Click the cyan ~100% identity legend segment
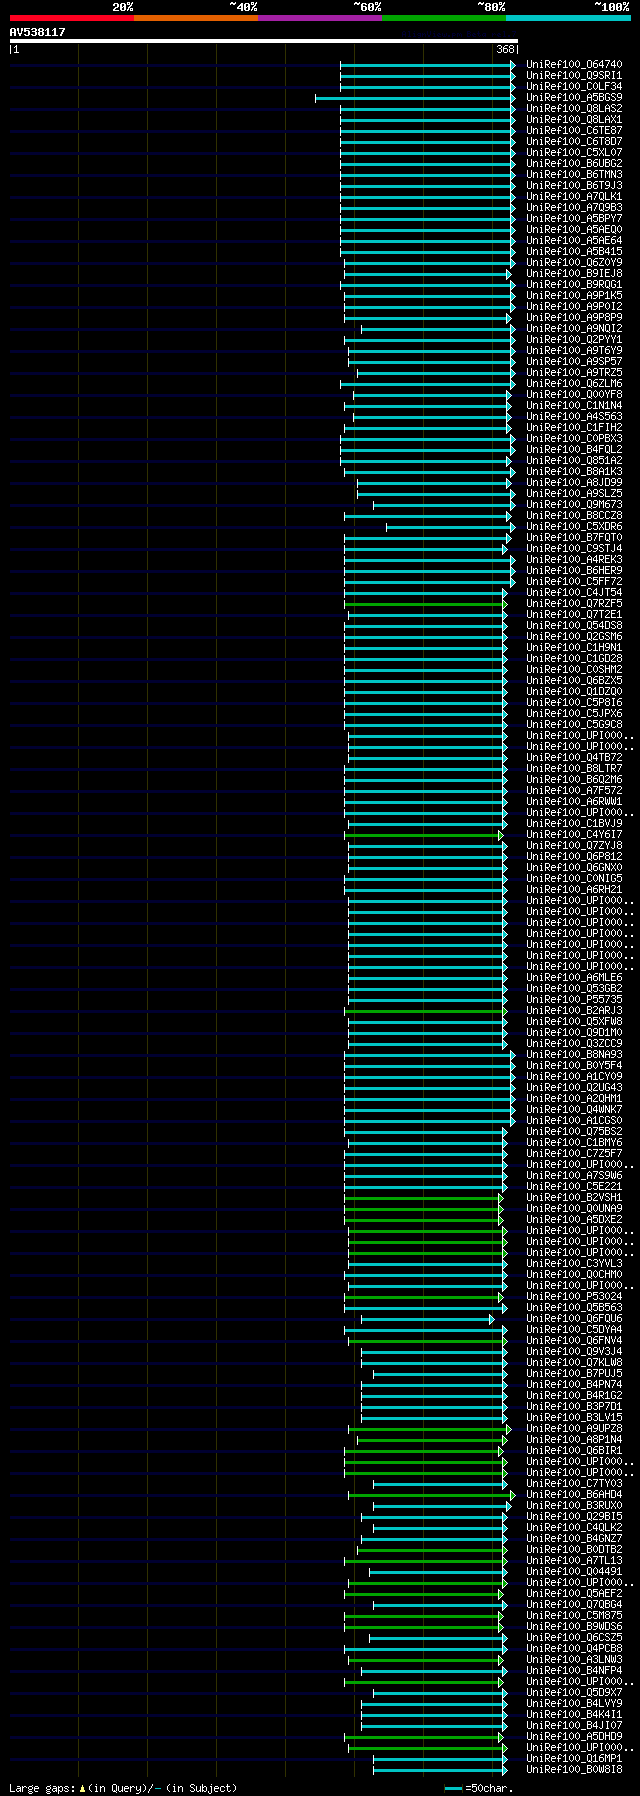This screenshot has height=1796, width=640. tap(568, 17)
